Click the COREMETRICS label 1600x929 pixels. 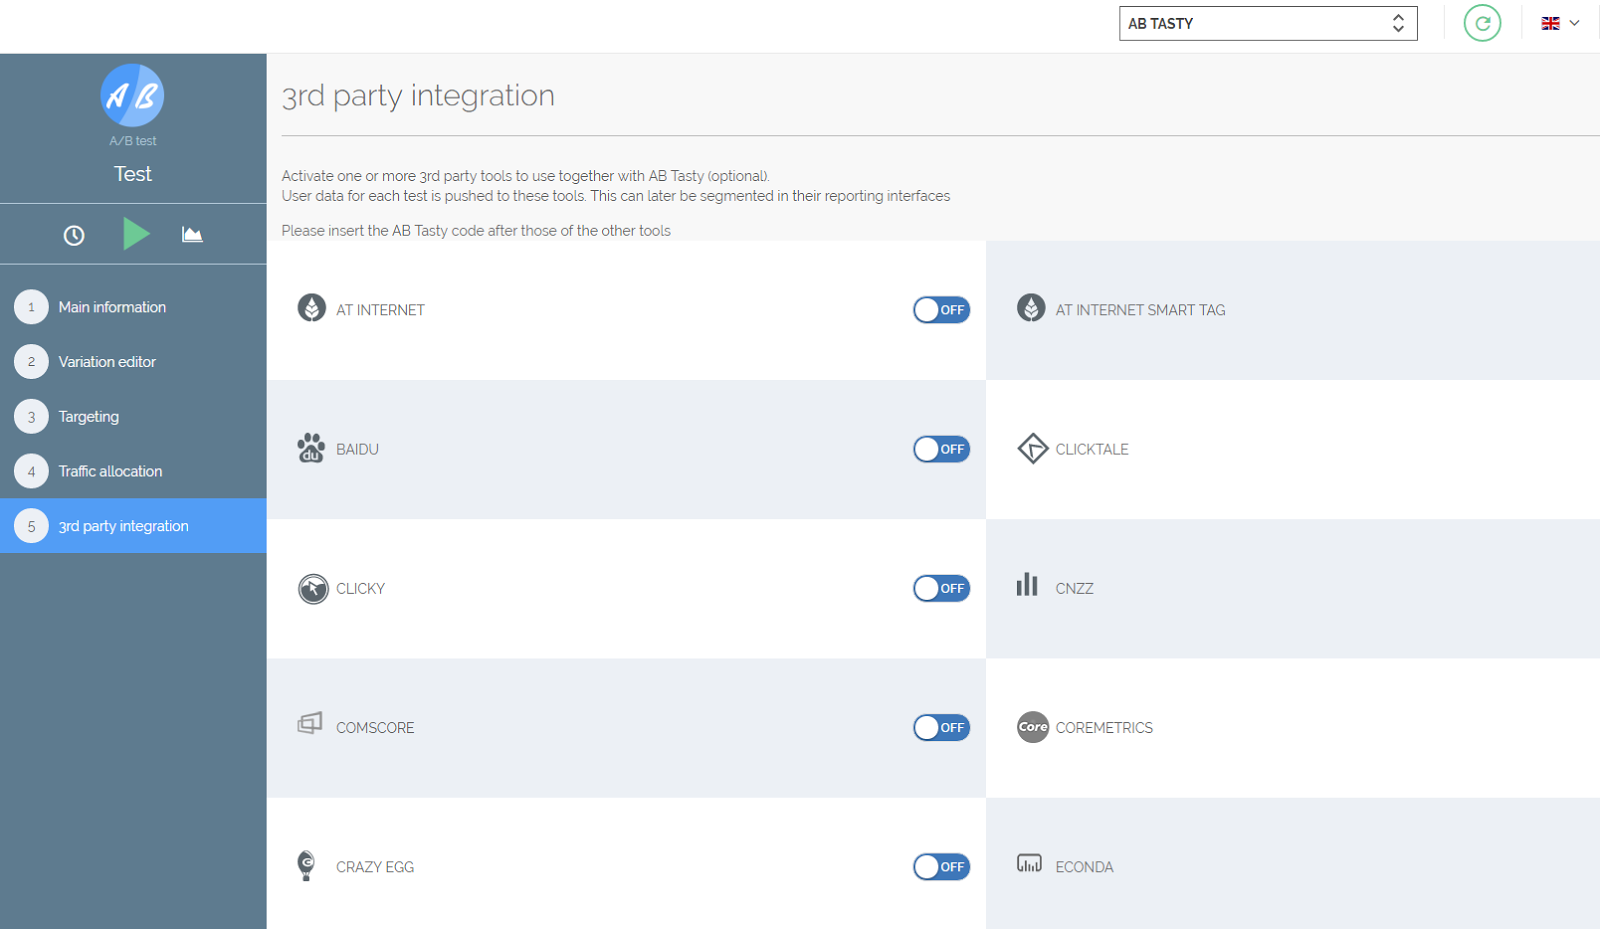(x=1104, y=727)
